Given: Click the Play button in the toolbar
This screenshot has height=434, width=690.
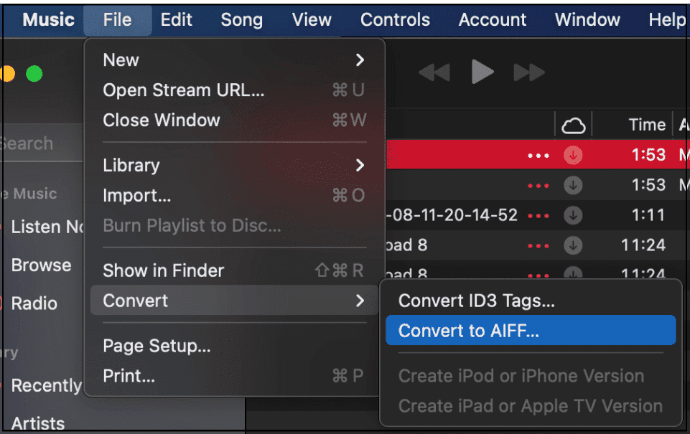Looking at the screenshot, I should [x=483, y=72].
